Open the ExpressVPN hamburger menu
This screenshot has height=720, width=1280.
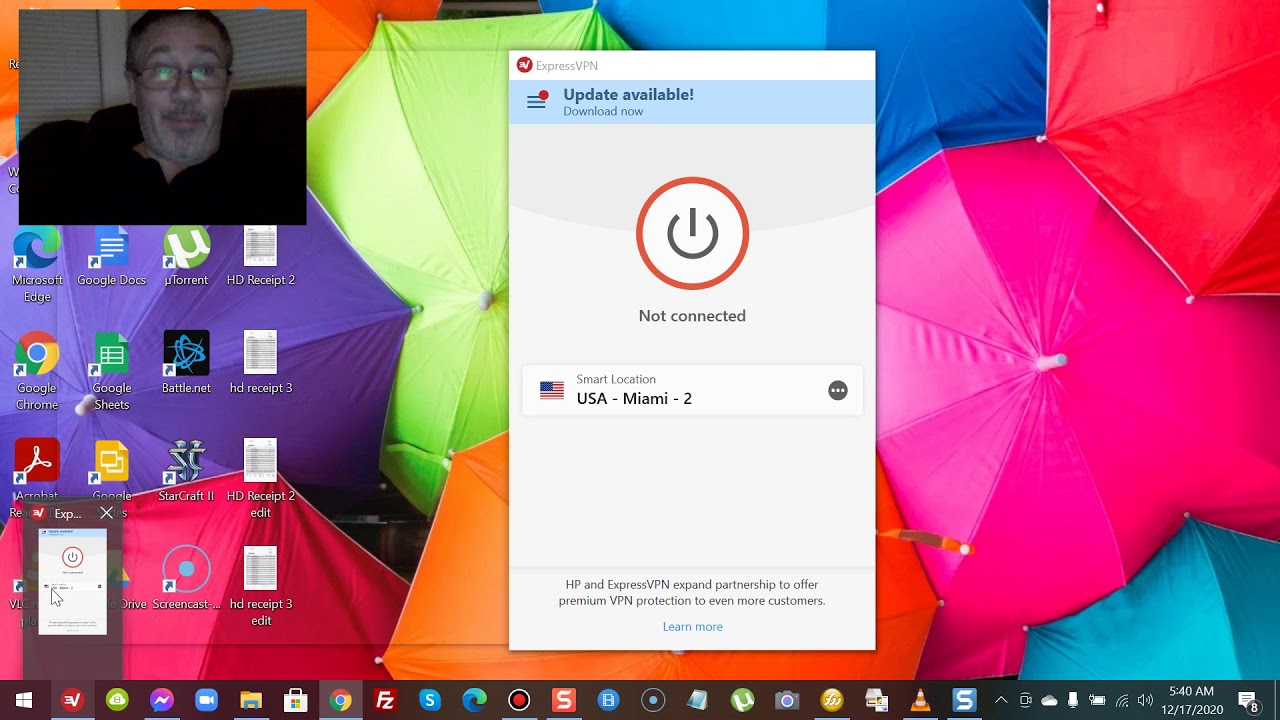coord(537,101)
